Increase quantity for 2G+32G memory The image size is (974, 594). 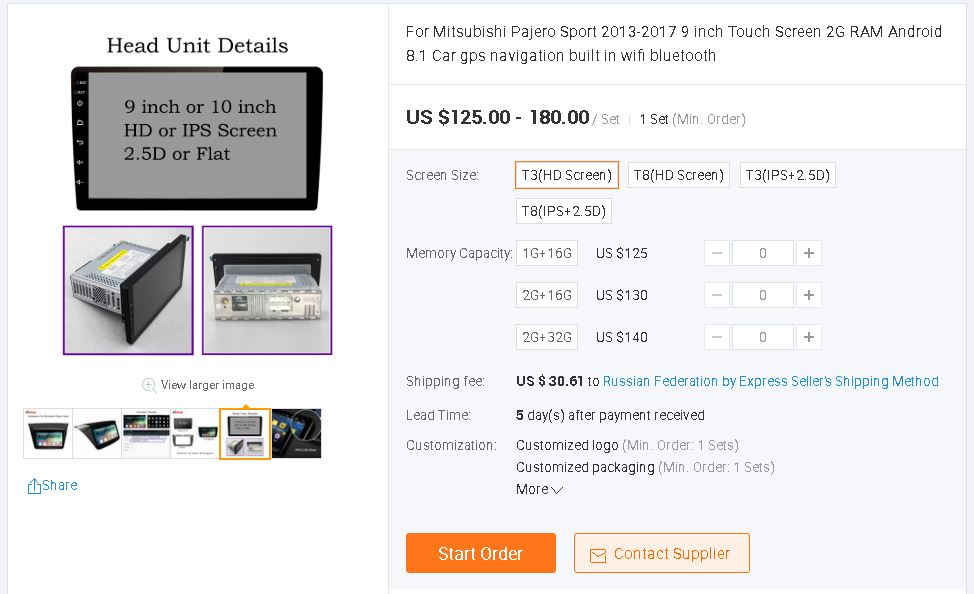809,337
